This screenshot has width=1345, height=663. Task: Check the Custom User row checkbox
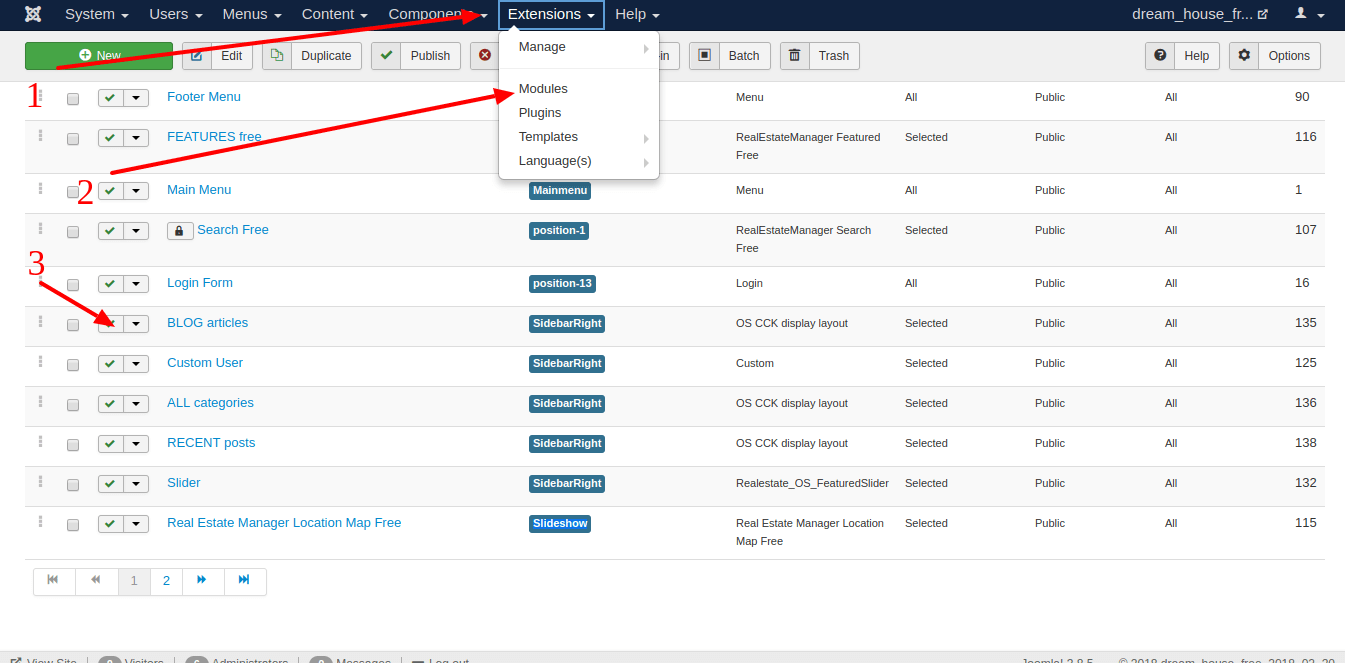point(73,365)
